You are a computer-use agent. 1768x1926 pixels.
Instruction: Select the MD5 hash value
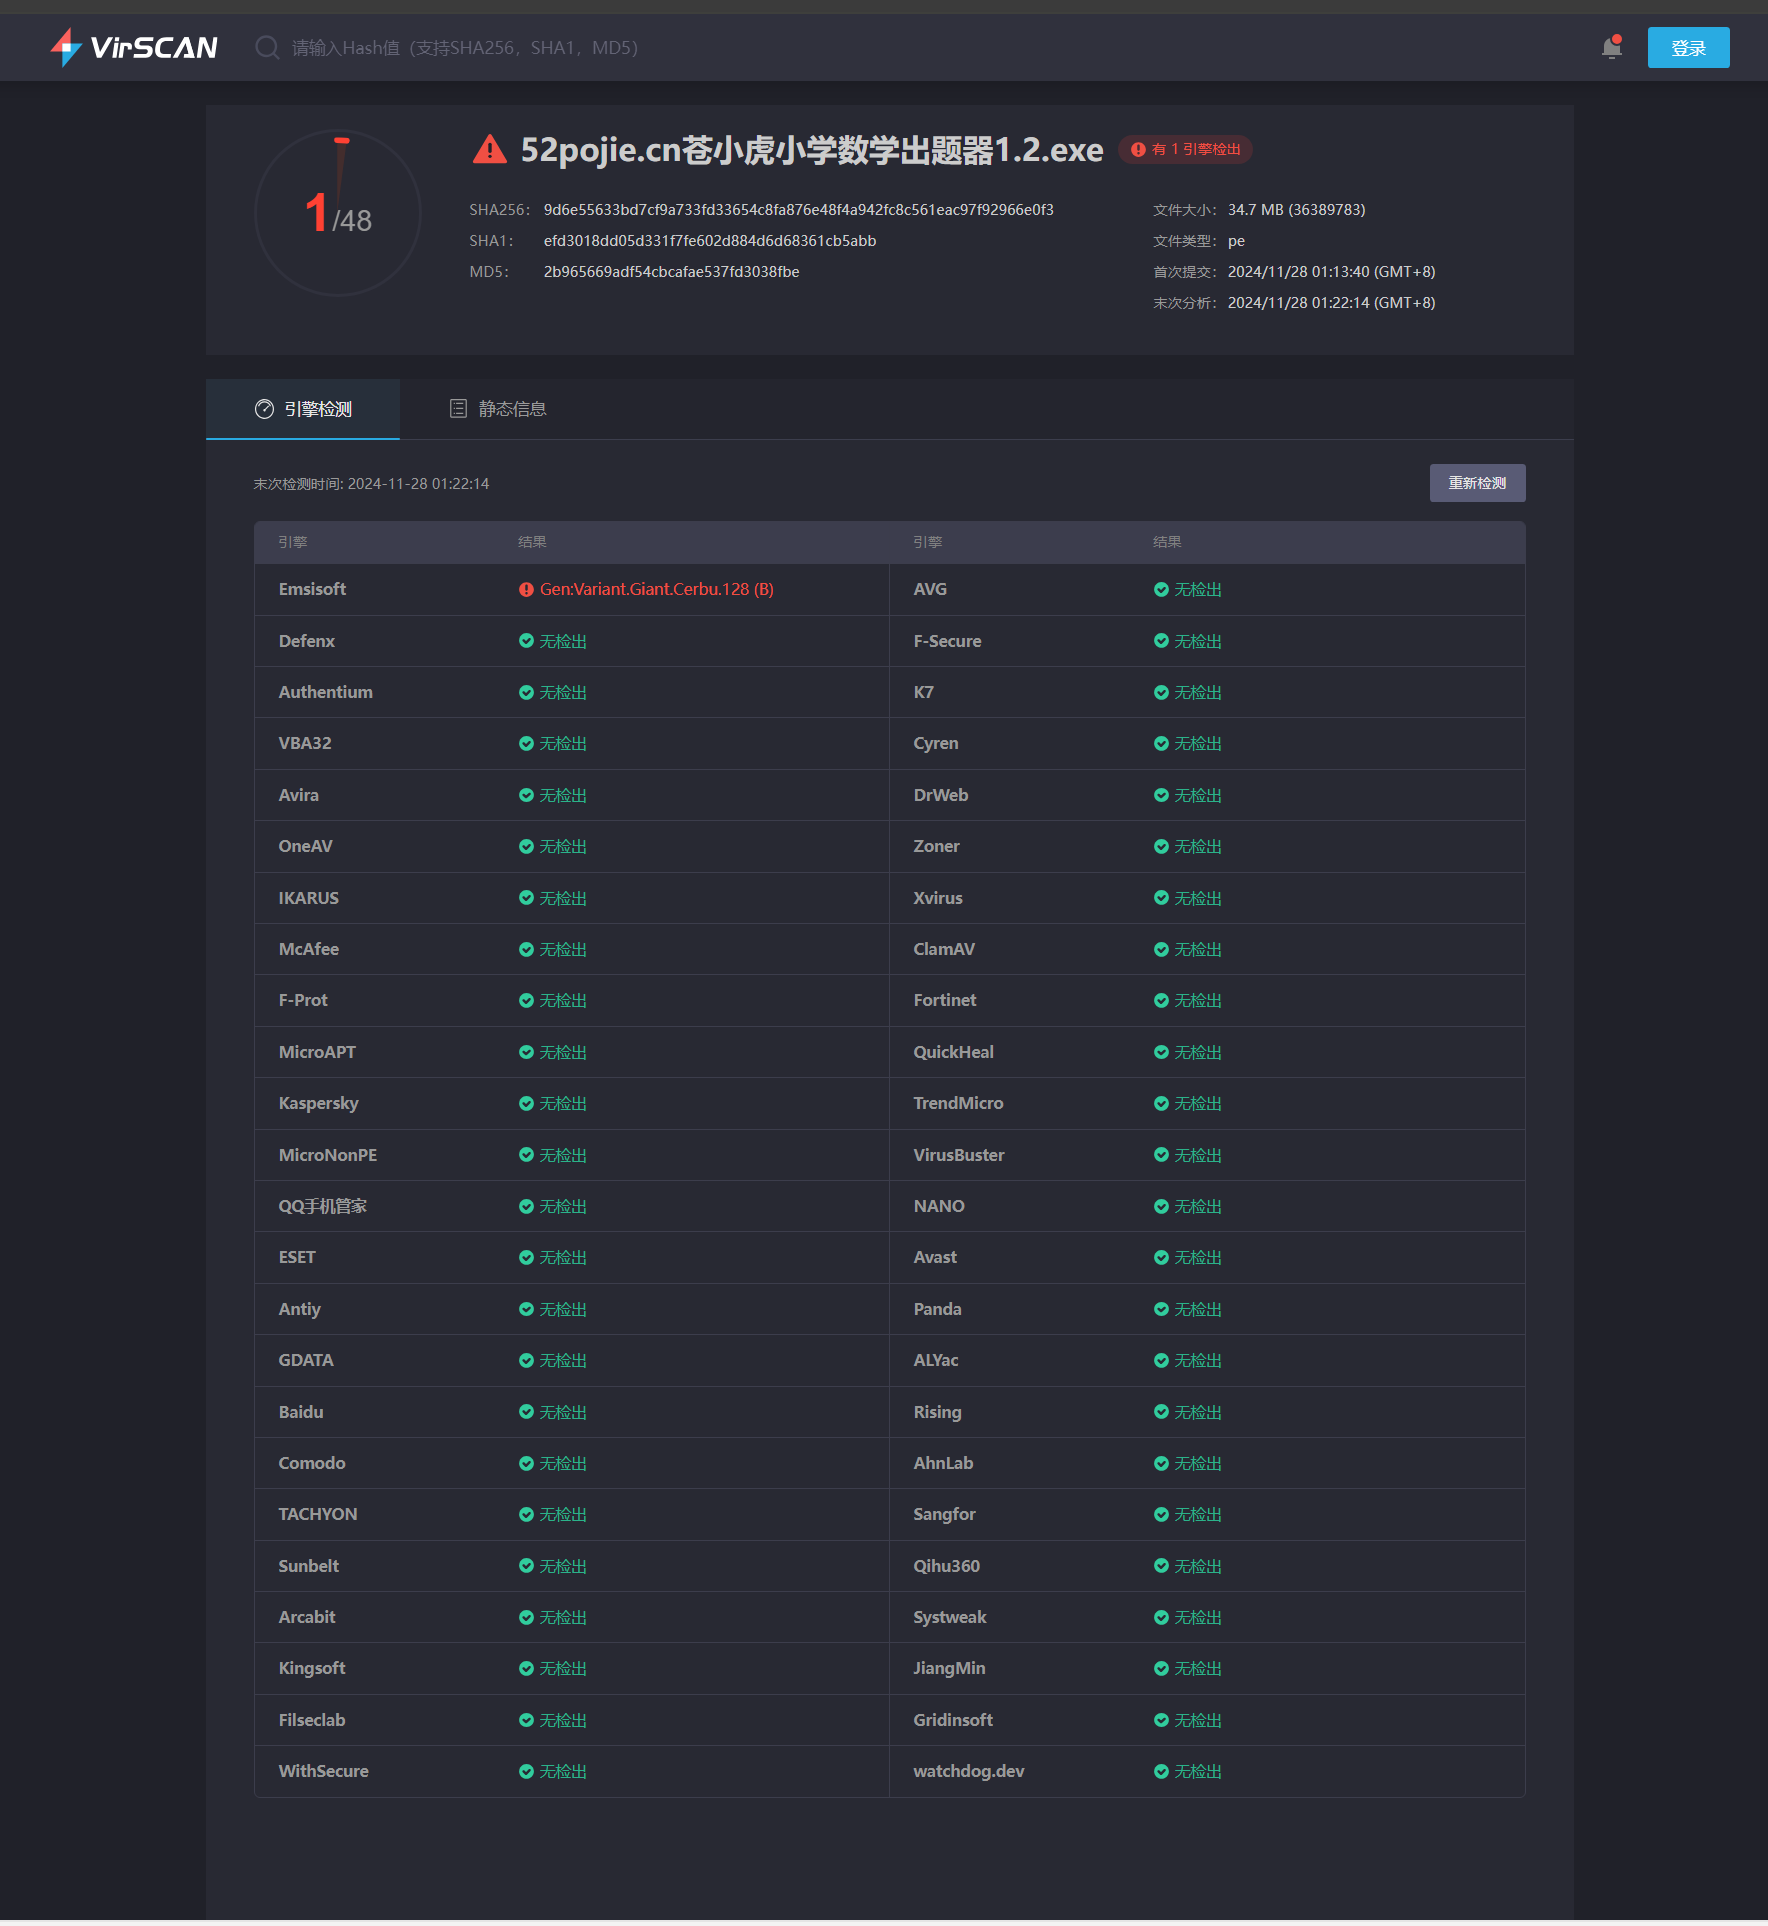click(671, 272)
